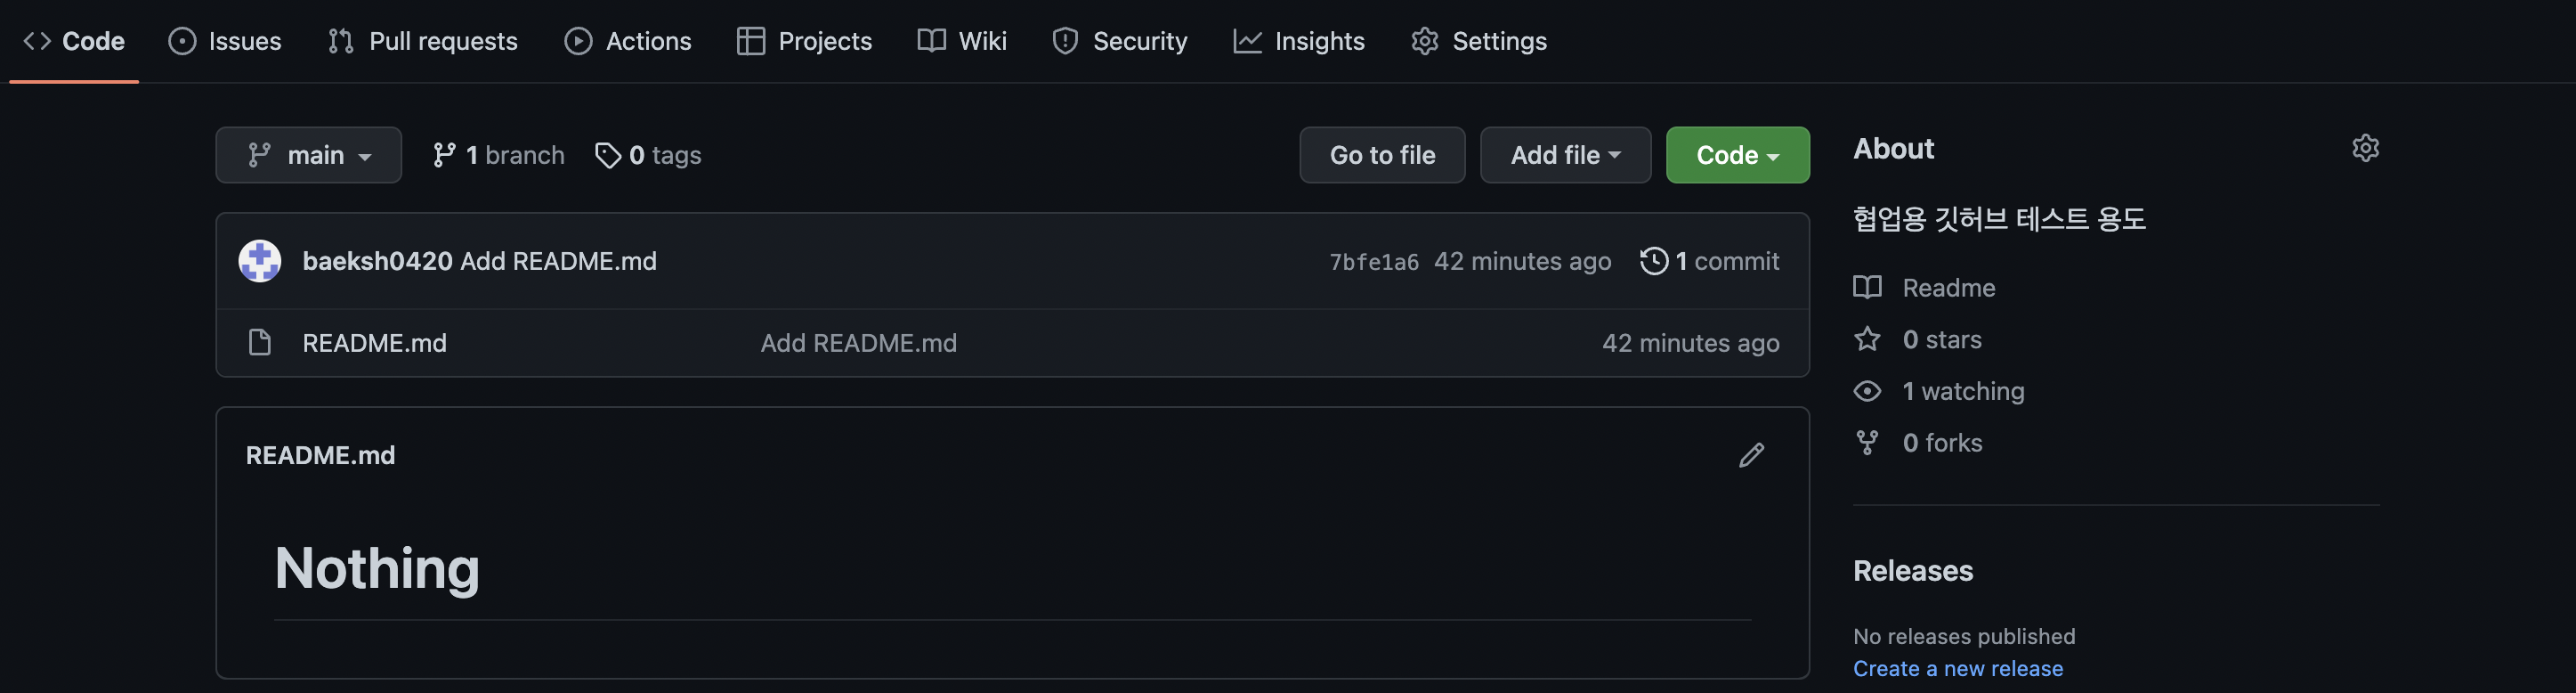Viewport: 2576px width, 693px height.
Task: Click the fork icon in About
Action: (x=1867, y=443)
